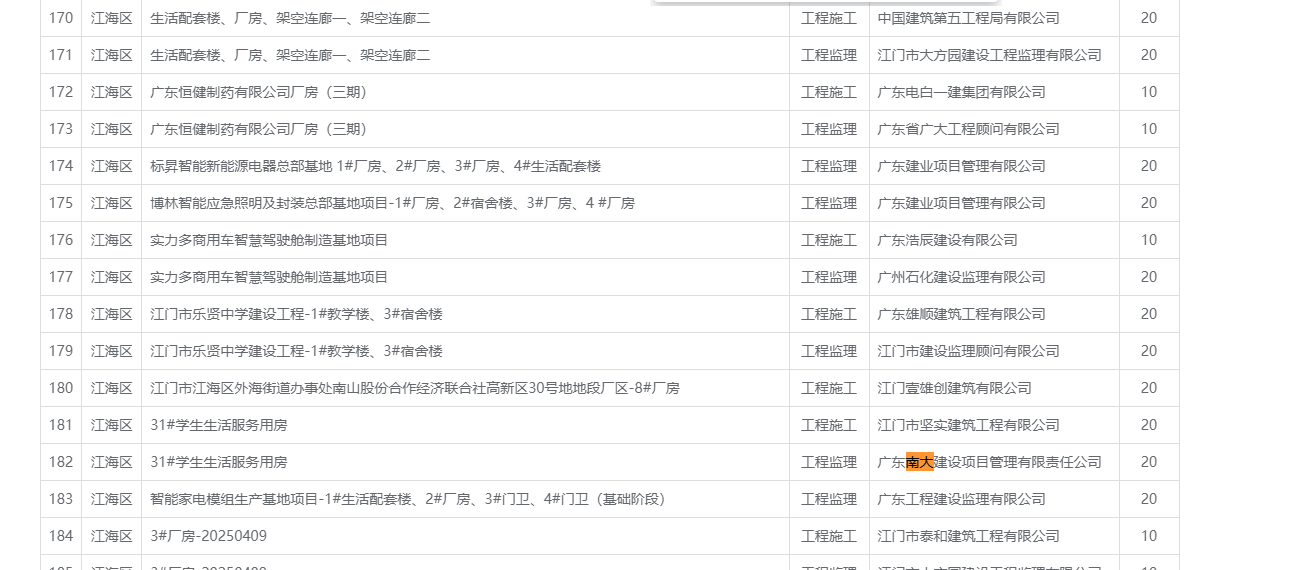Select 广州石化建设监理有限公司 cell
The height and width of the screenshot is (570, 1291).
coord(961,277)
